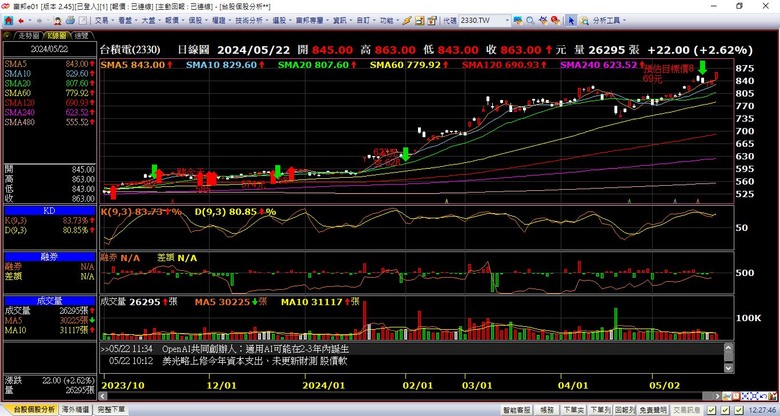Click the KD indicator panel header
The image size is (780, 416).
(49, 211)
